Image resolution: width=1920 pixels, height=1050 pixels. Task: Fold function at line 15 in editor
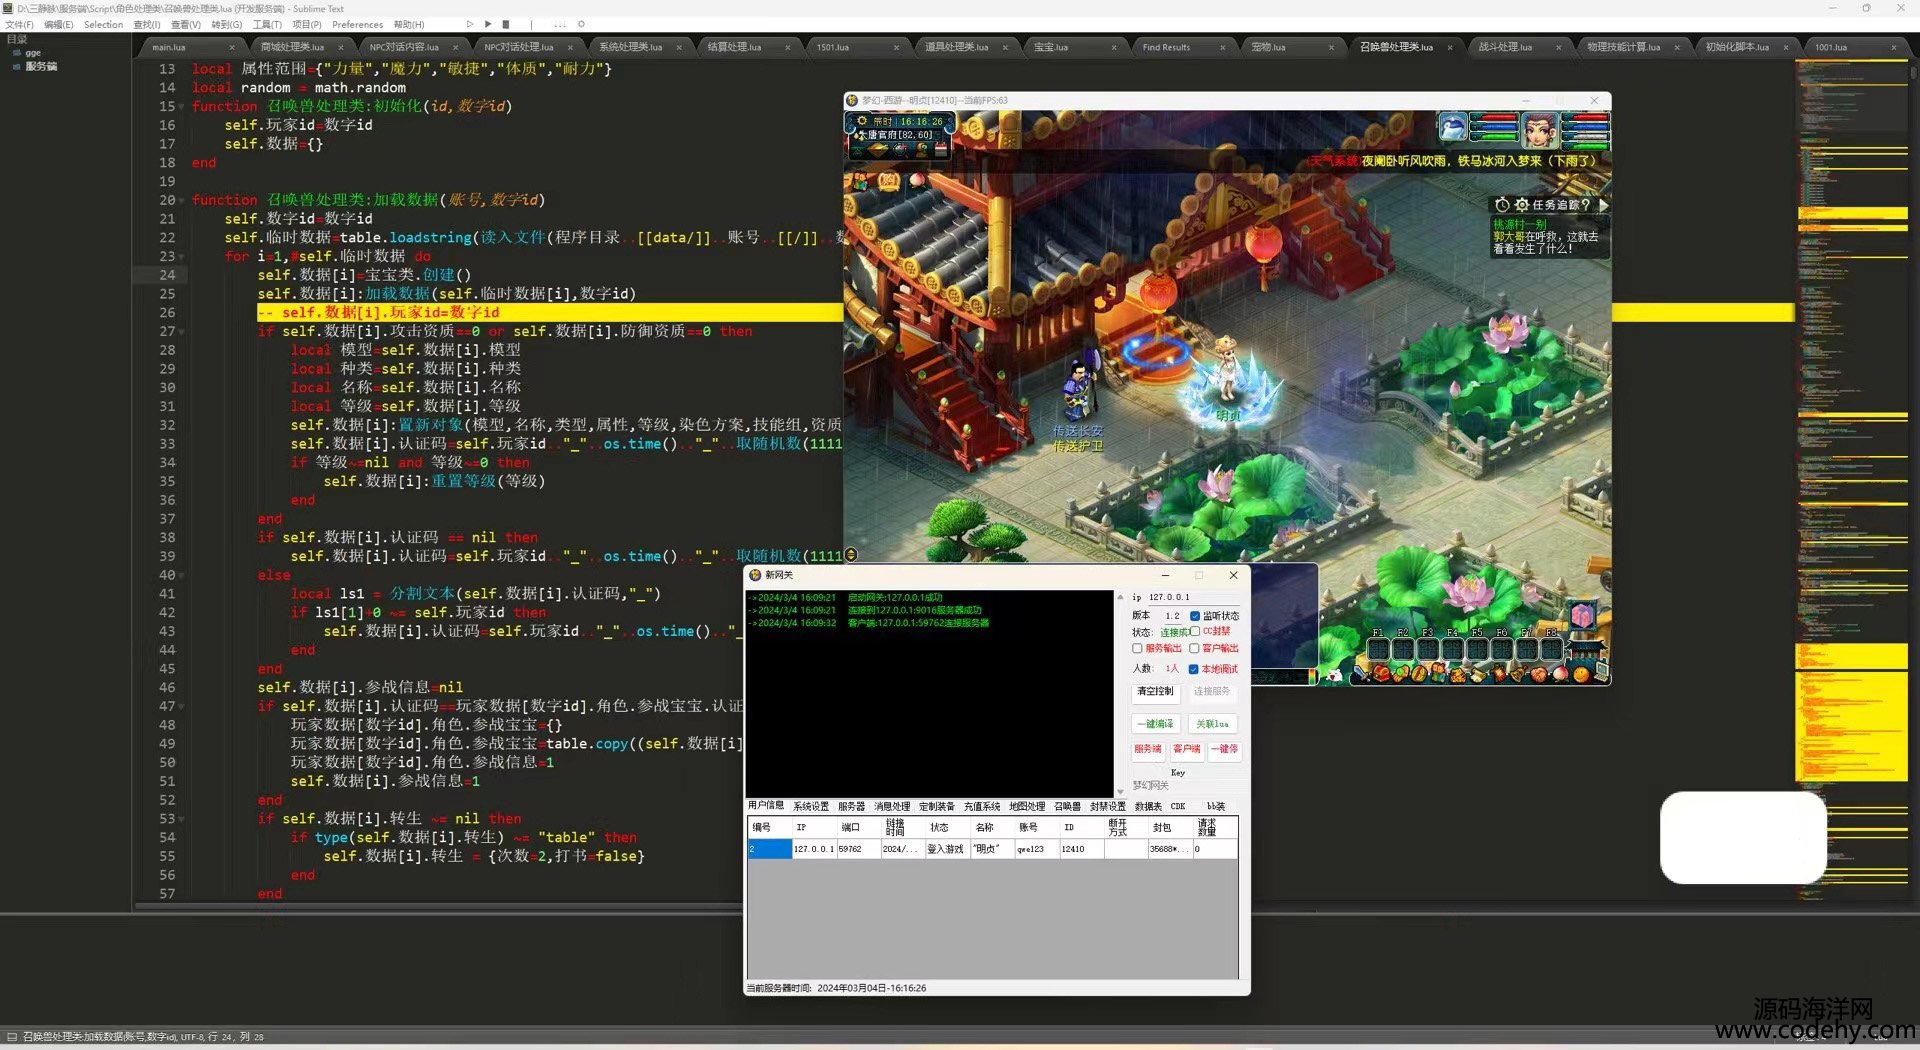click(182, 106)
